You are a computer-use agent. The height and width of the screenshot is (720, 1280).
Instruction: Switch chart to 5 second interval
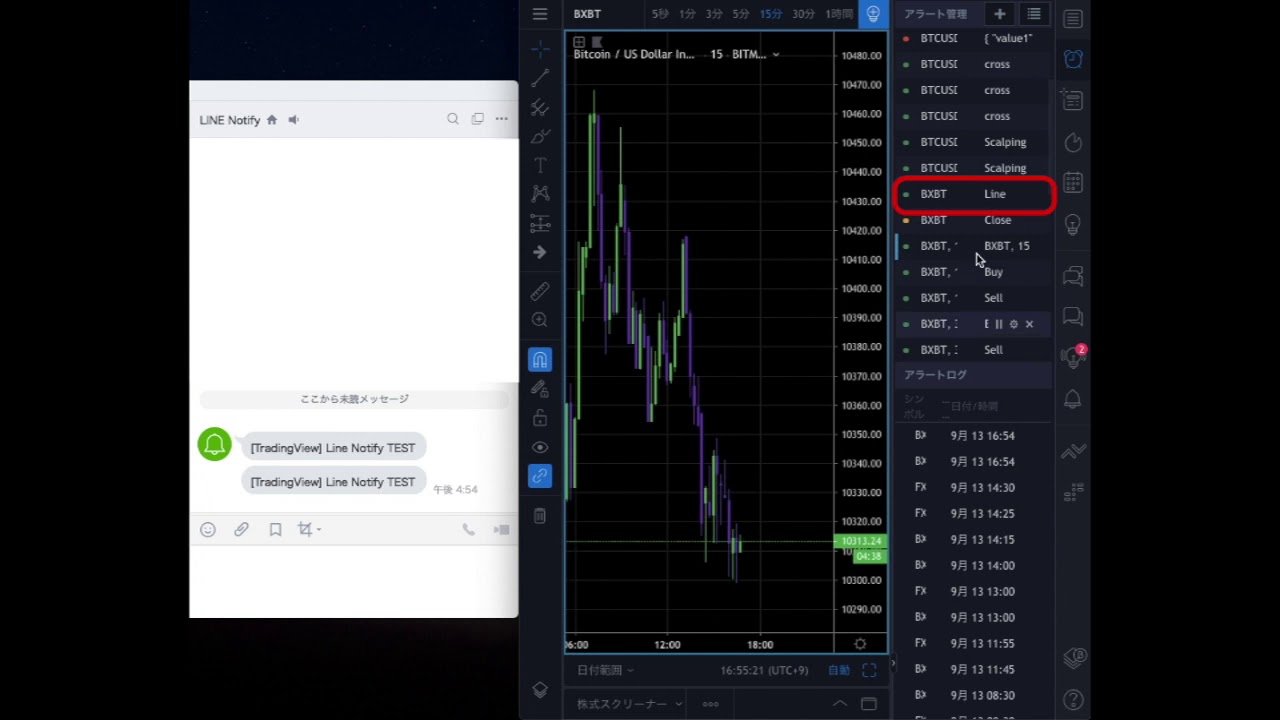tap(660, 14)
